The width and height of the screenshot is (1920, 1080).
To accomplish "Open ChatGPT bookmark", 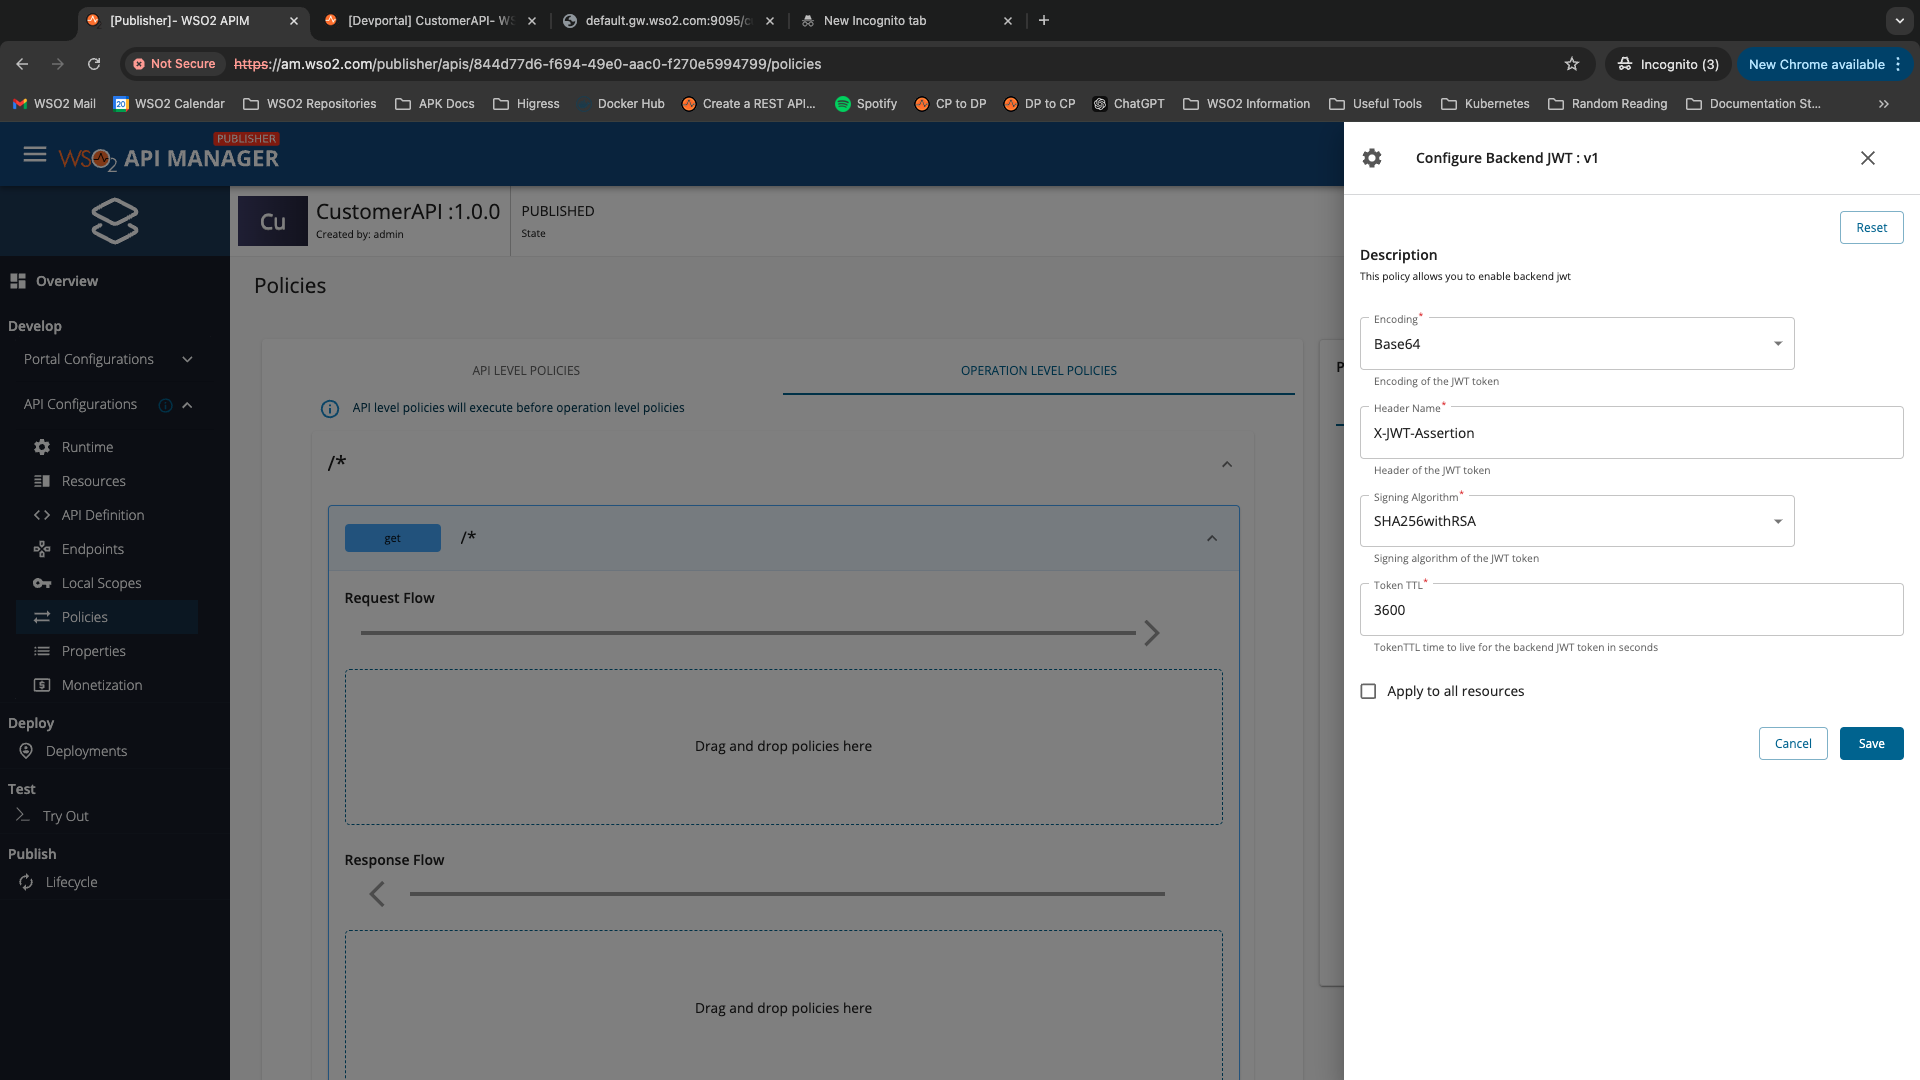I will point(1128,104).
